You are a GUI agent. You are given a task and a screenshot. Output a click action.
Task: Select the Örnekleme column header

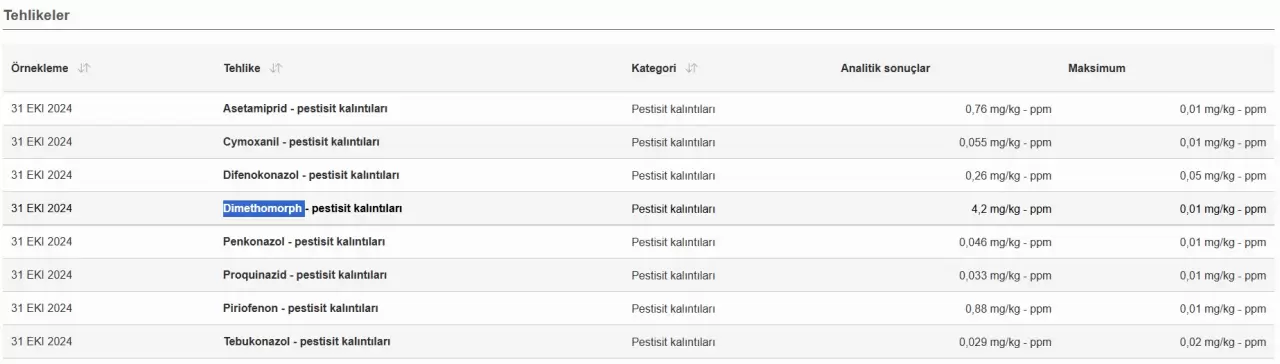pos(39,68)
